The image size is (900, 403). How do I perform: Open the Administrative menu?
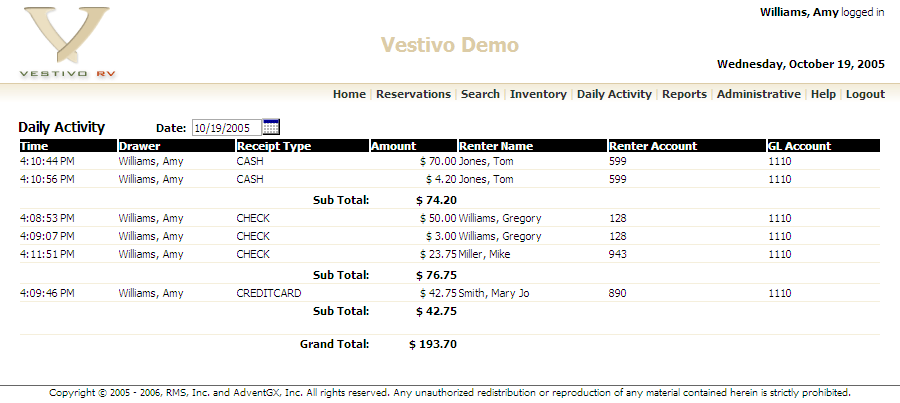[759, 94]
